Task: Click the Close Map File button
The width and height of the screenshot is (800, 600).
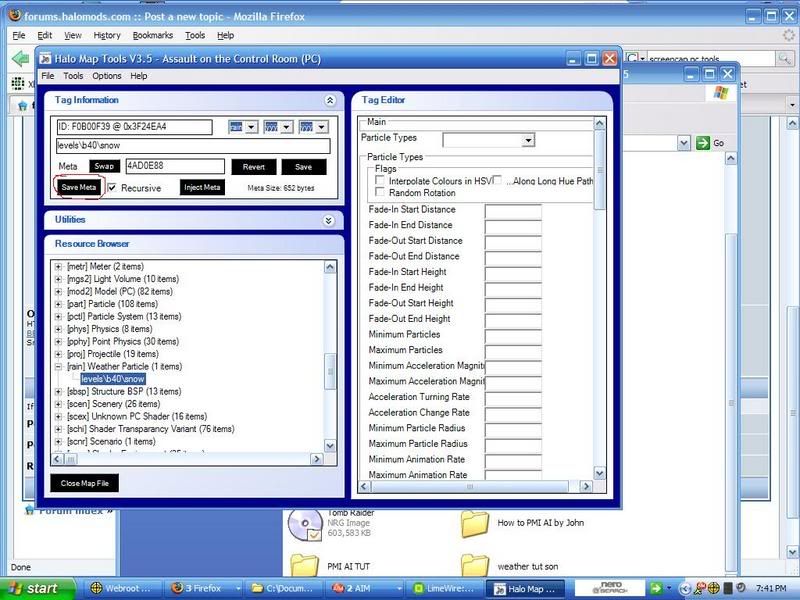Action: coord(85,483)
